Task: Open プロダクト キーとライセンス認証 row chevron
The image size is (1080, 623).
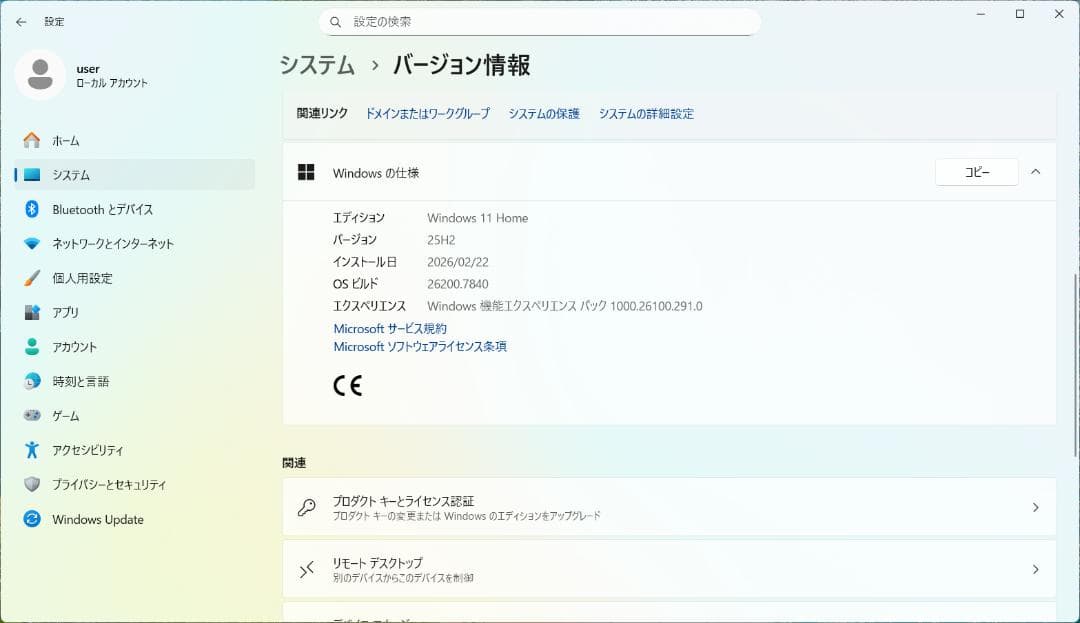Action: coord(1035,507)
